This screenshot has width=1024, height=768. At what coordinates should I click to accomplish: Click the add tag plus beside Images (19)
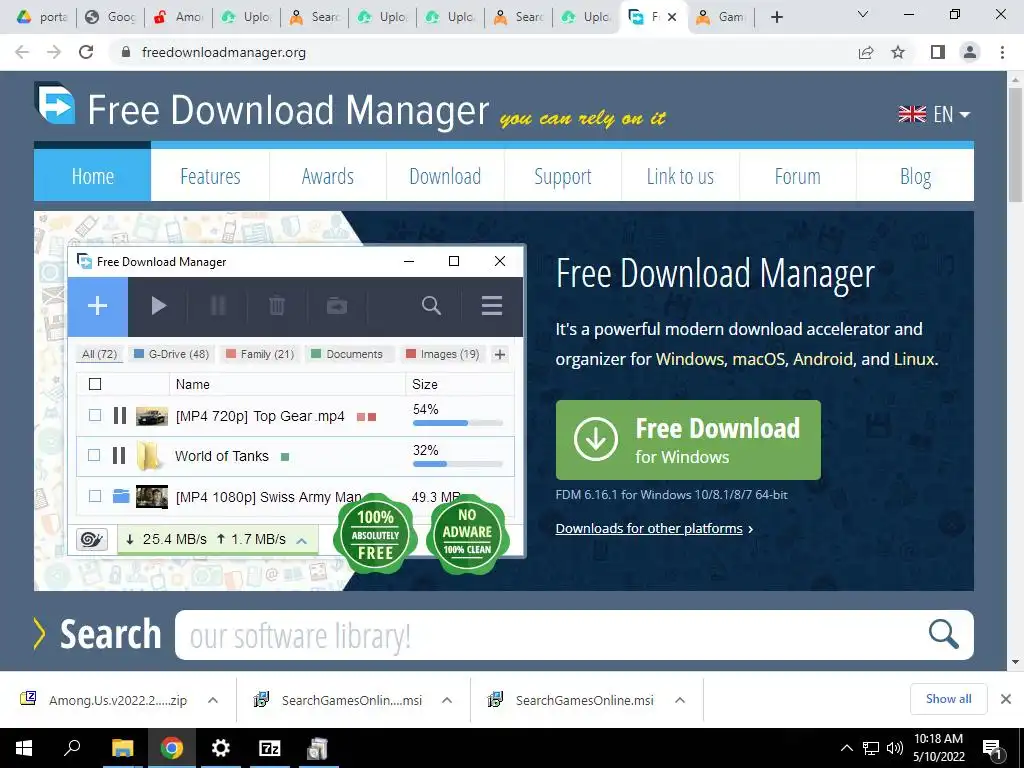500,354
